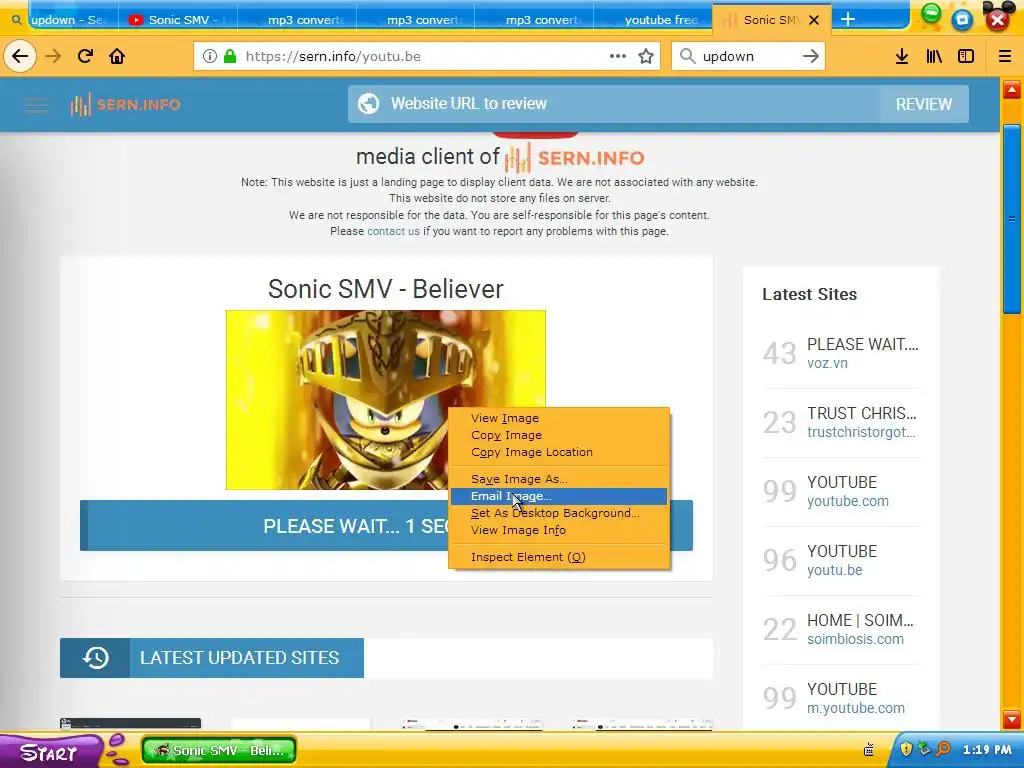Screen dimensions: 1024x768
Task: Click the globe icon in review field
Action: click(368, 103)
